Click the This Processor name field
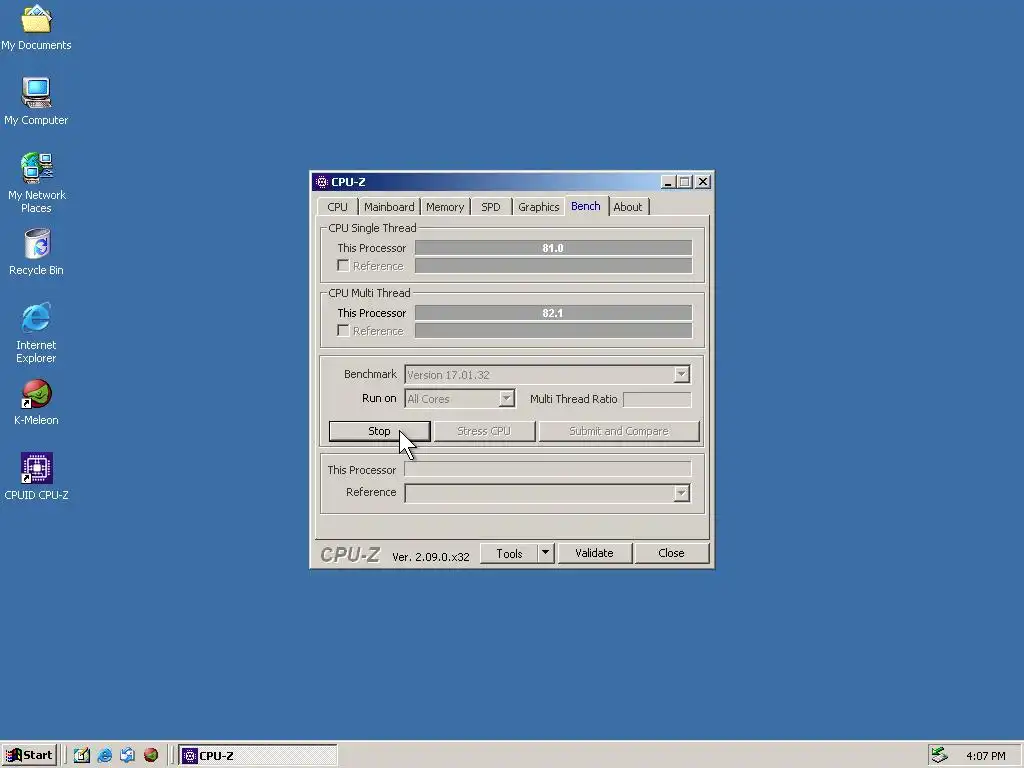The height and width of the screenshot is (768, 1024). pos(547,469)
